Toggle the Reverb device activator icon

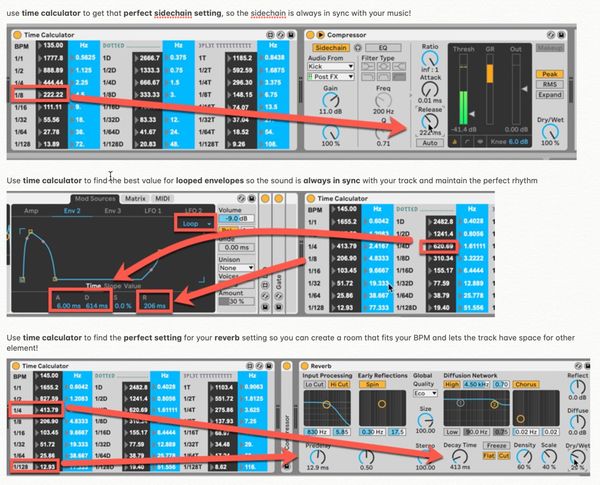coord(309,366)
